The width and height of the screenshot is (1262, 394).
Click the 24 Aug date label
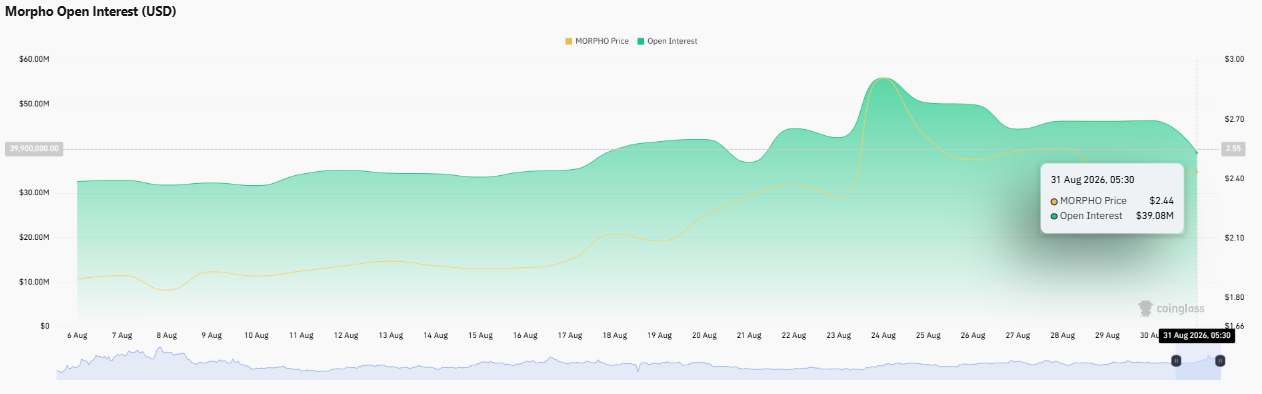884,335
